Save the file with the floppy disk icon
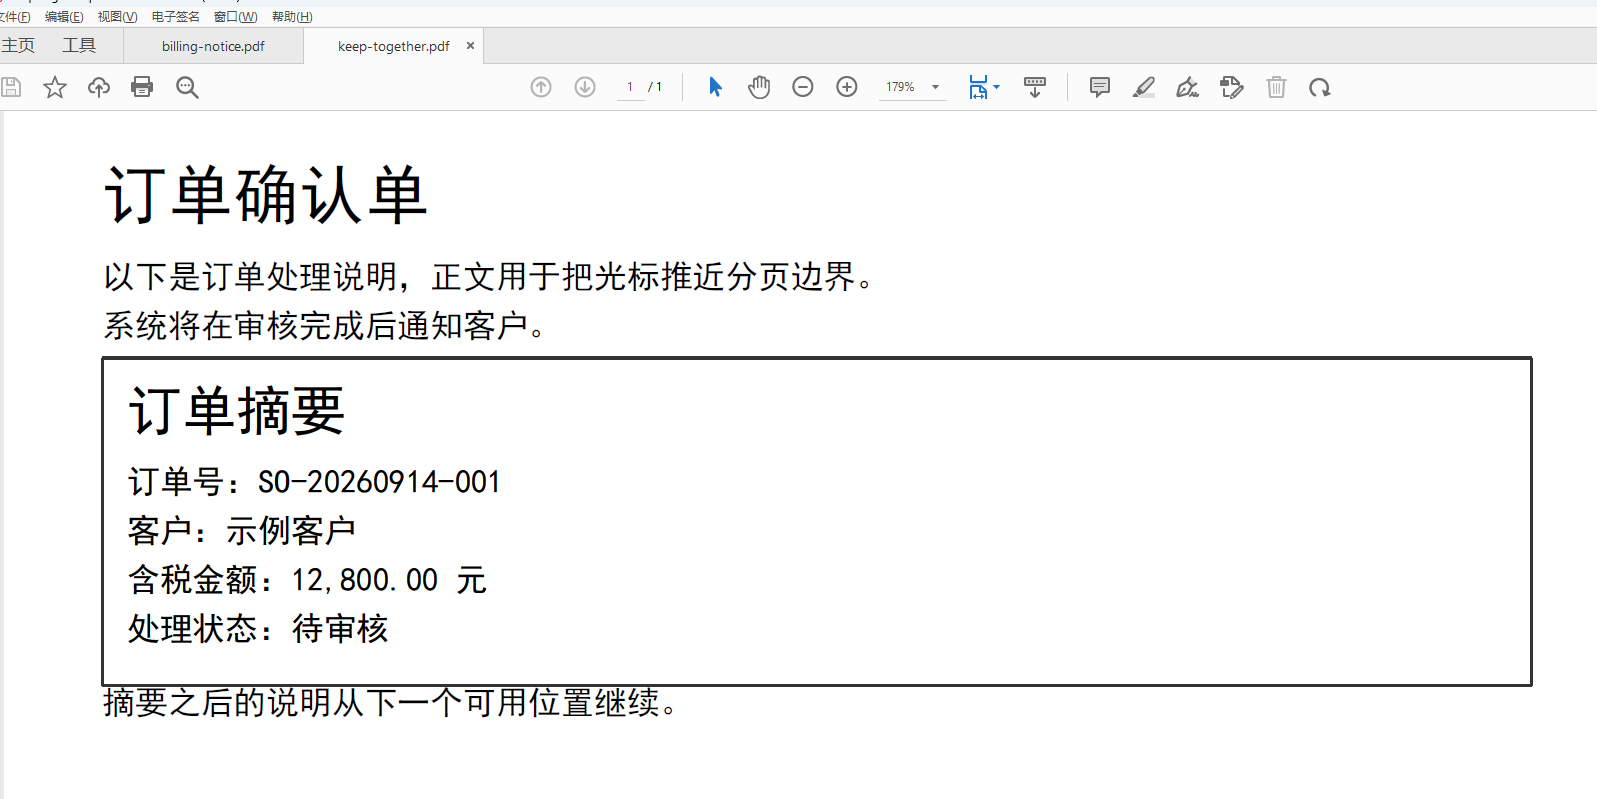The width and height of the screenshot is (1597, 799). click(x=11, y=87)
